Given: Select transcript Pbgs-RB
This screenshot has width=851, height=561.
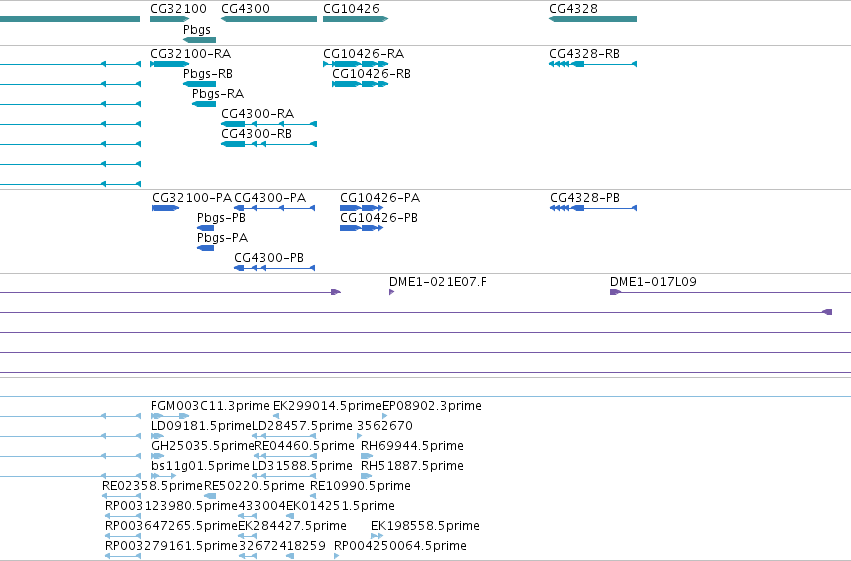Looking at the screenshot, I should point(199,84).
